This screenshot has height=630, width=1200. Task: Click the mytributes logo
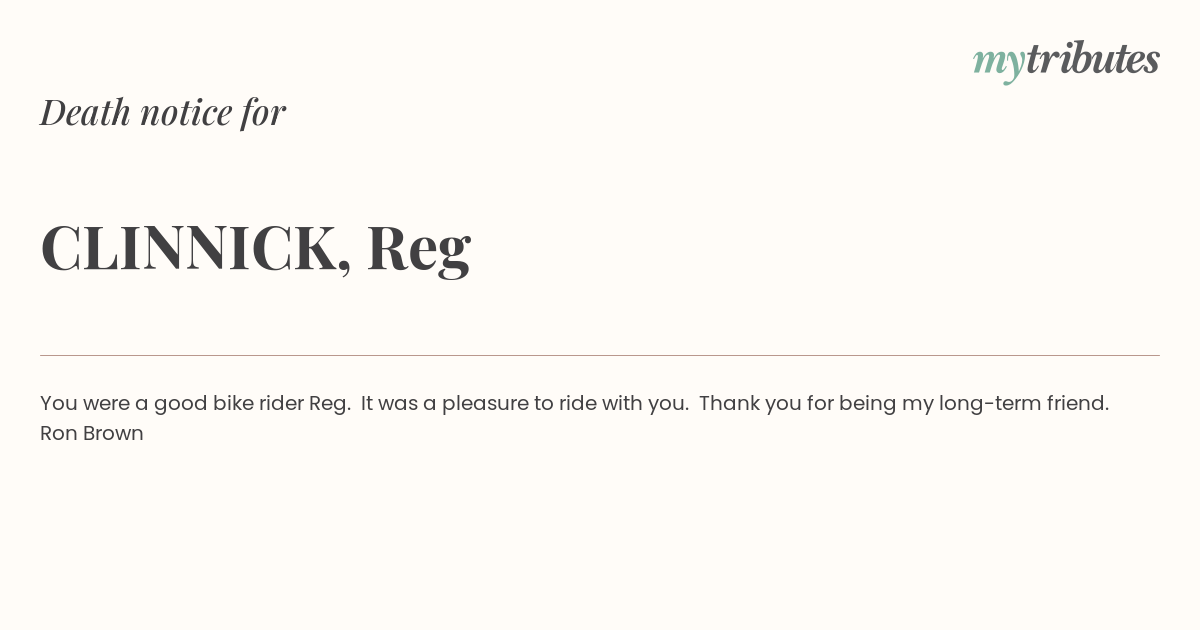pyautogui.click(x=1066, y=60)
